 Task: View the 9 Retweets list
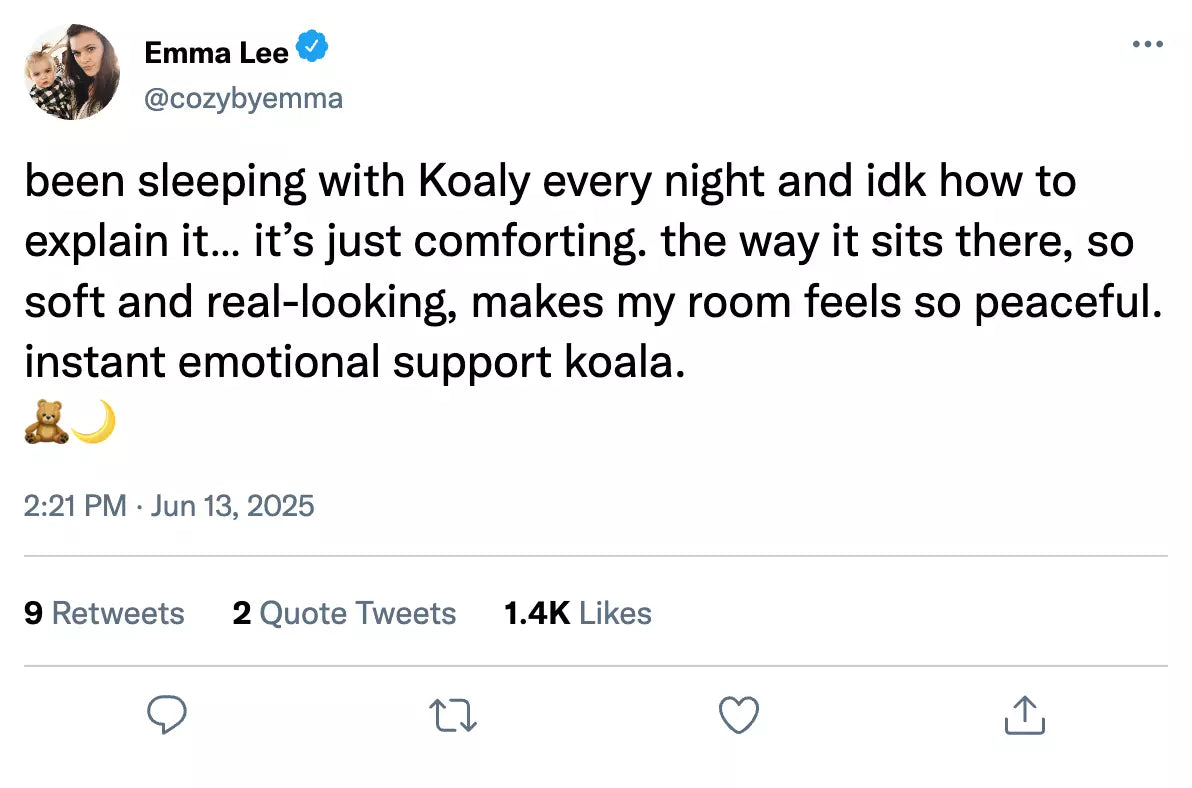[104, 613]
